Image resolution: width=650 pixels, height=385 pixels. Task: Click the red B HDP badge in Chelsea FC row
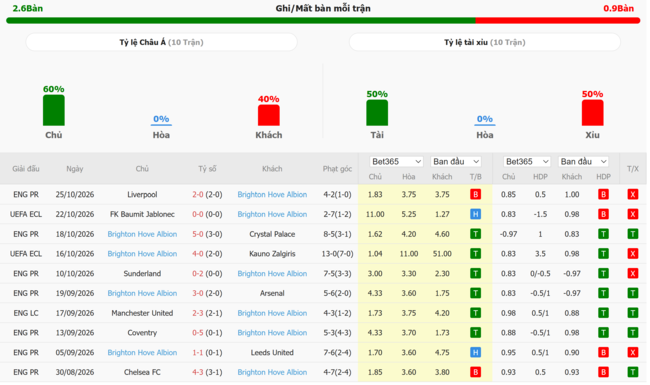tap(603, 372)
